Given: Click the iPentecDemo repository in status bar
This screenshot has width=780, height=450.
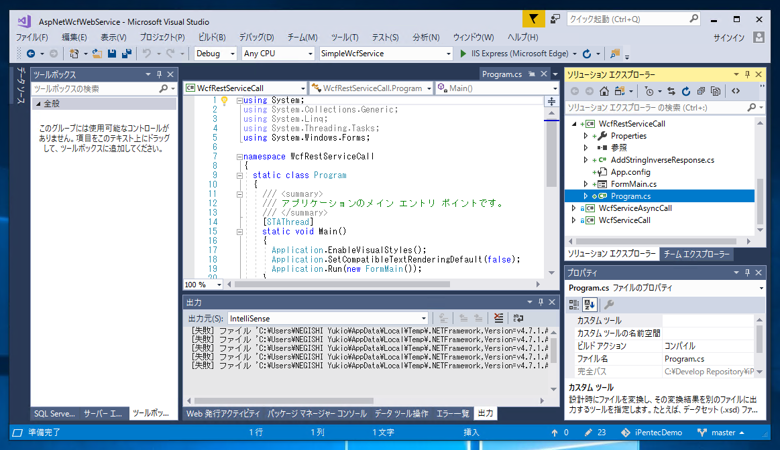Looking at the screenshot, I should click(652, 433).
